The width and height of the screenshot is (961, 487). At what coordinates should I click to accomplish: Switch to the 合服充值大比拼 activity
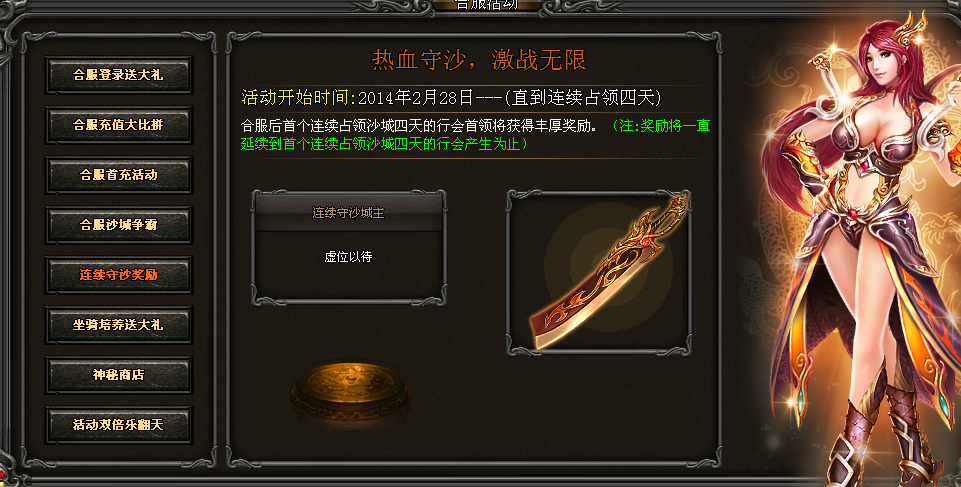(x=118, y=125)
